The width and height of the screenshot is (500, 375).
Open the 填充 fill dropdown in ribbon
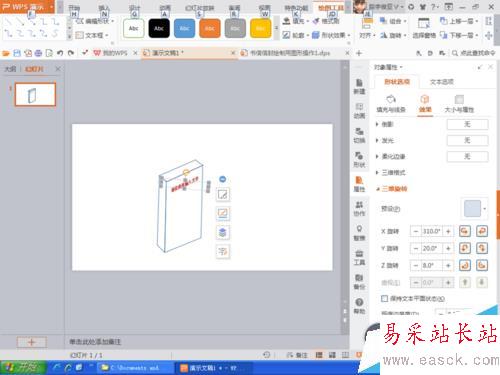click(x=296, y=21)
